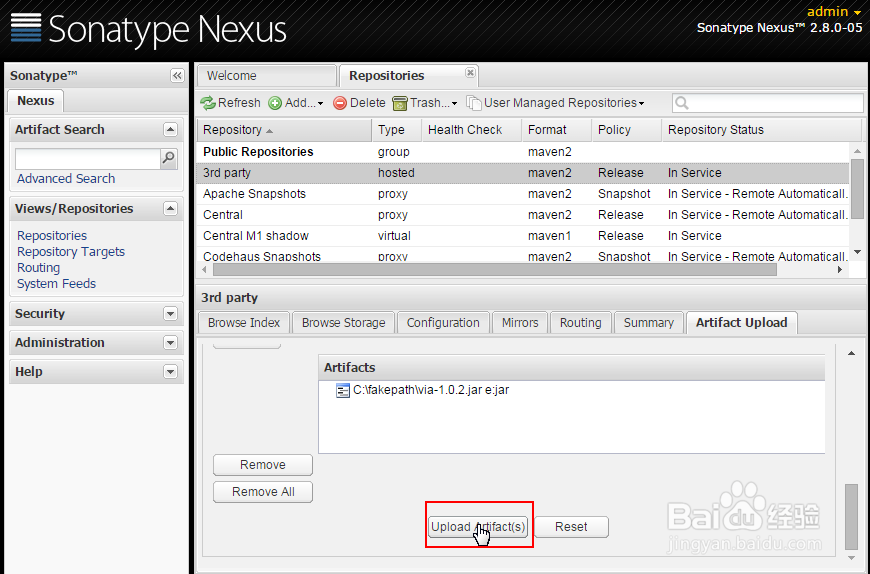Select the Public Repositories row
Viewport: 870px width, 574px height.
point(523,152)
